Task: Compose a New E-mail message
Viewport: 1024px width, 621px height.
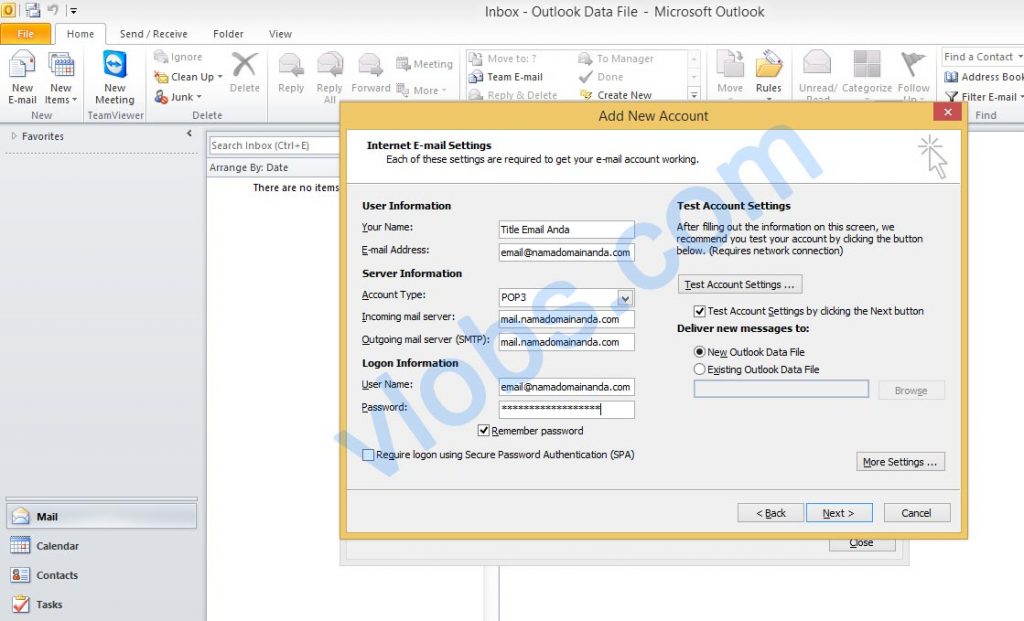Action: tap(22, 76)
